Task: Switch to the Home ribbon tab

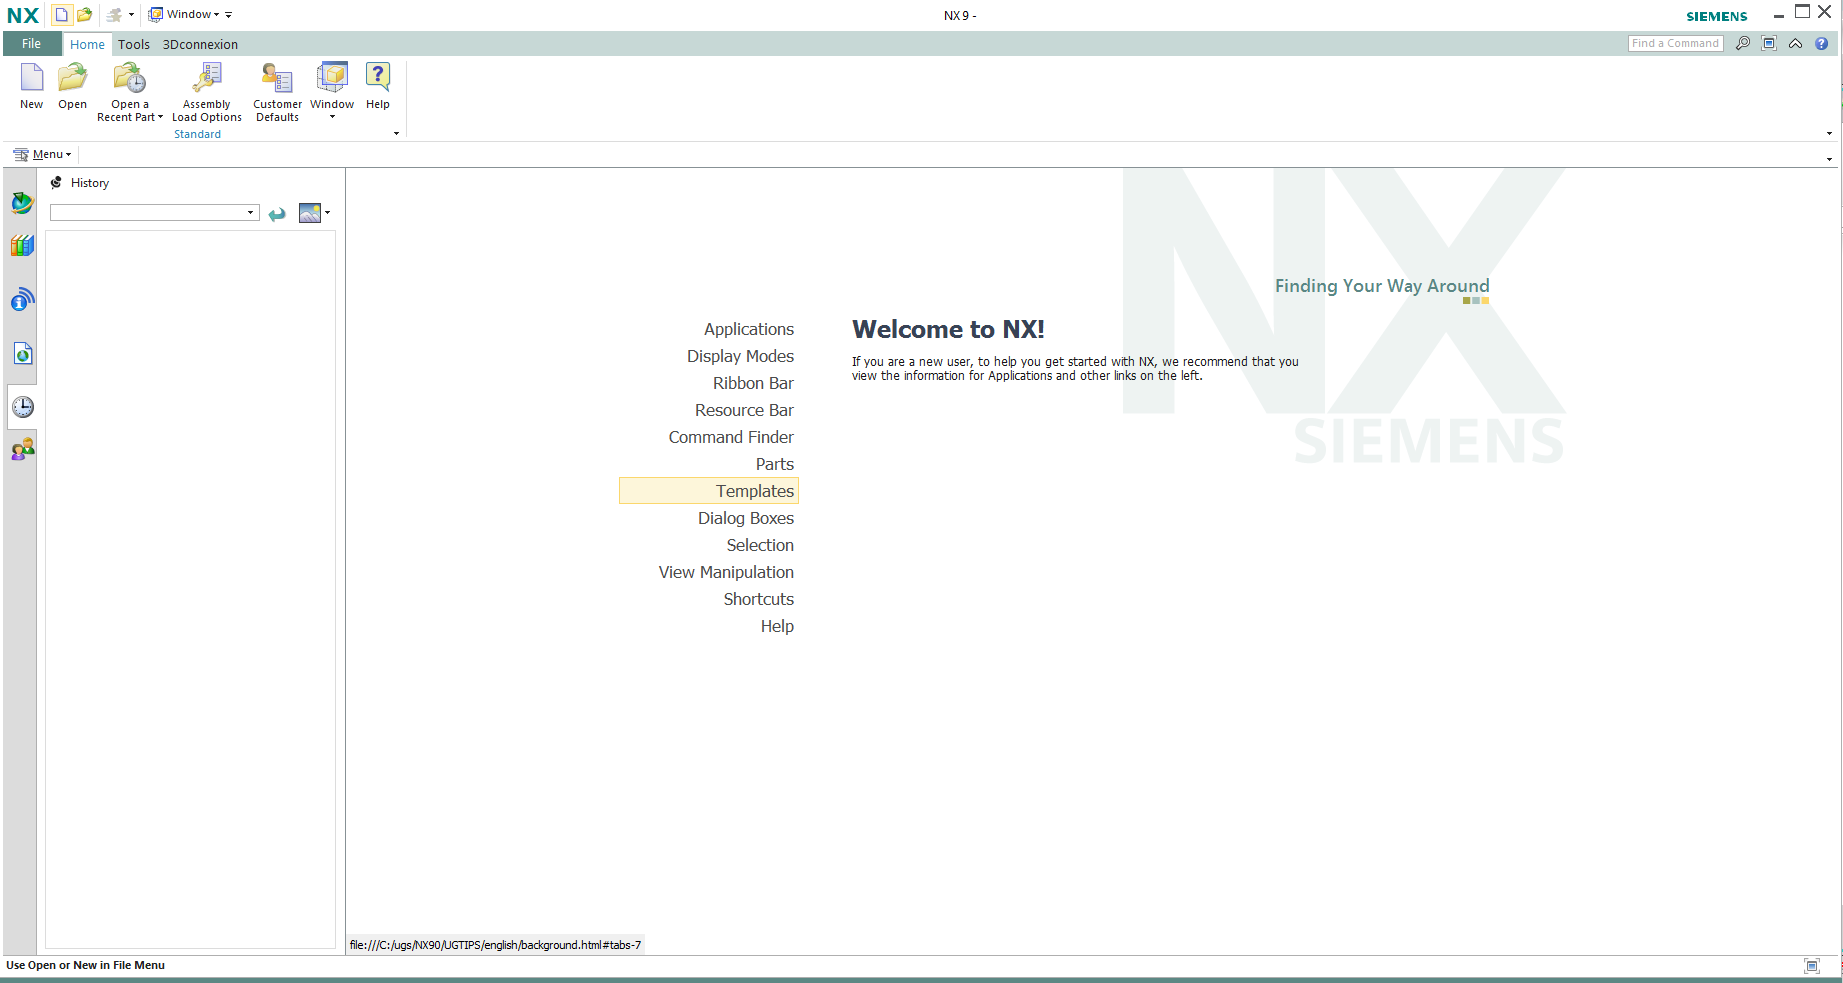Action: pyautogui.click(x=87, y=44)
